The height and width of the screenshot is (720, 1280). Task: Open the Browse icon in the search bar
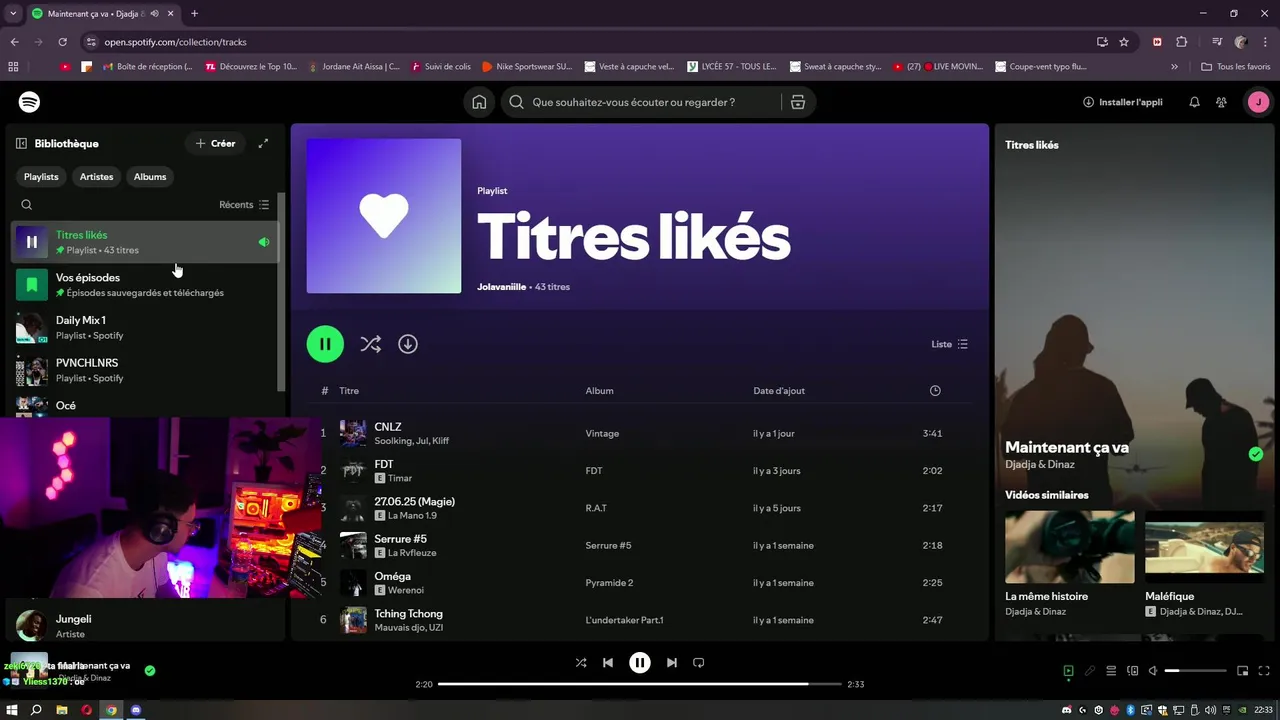point(797,102)
